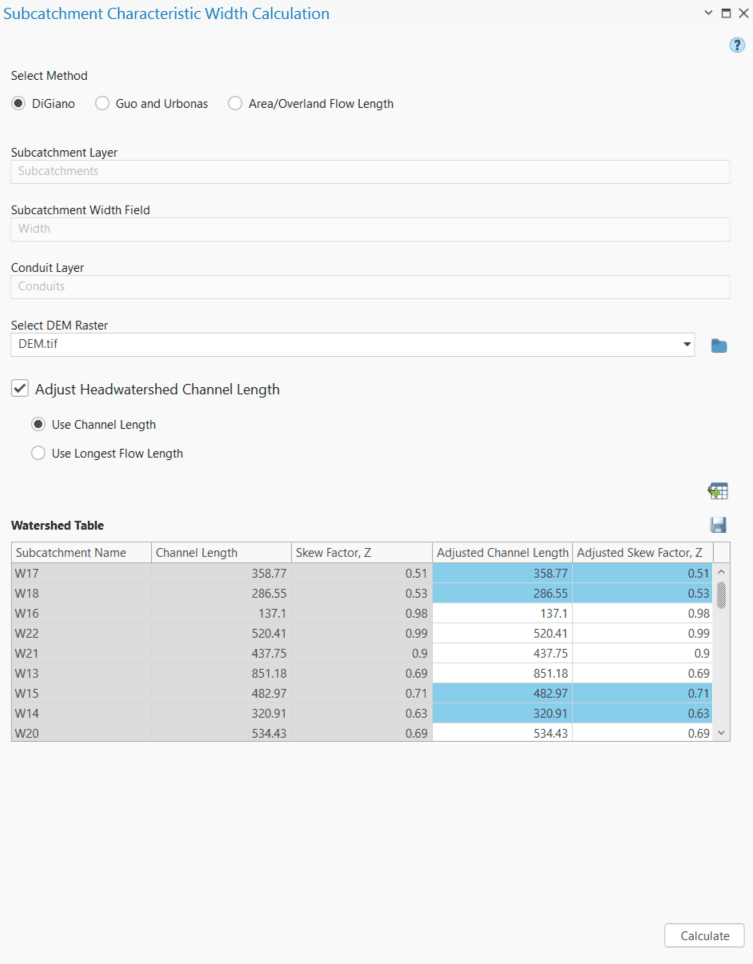Click the Subcatchment Layer input field
Image resolution: width=753 pixels, height=964 pixels.
tap(369, 171)
